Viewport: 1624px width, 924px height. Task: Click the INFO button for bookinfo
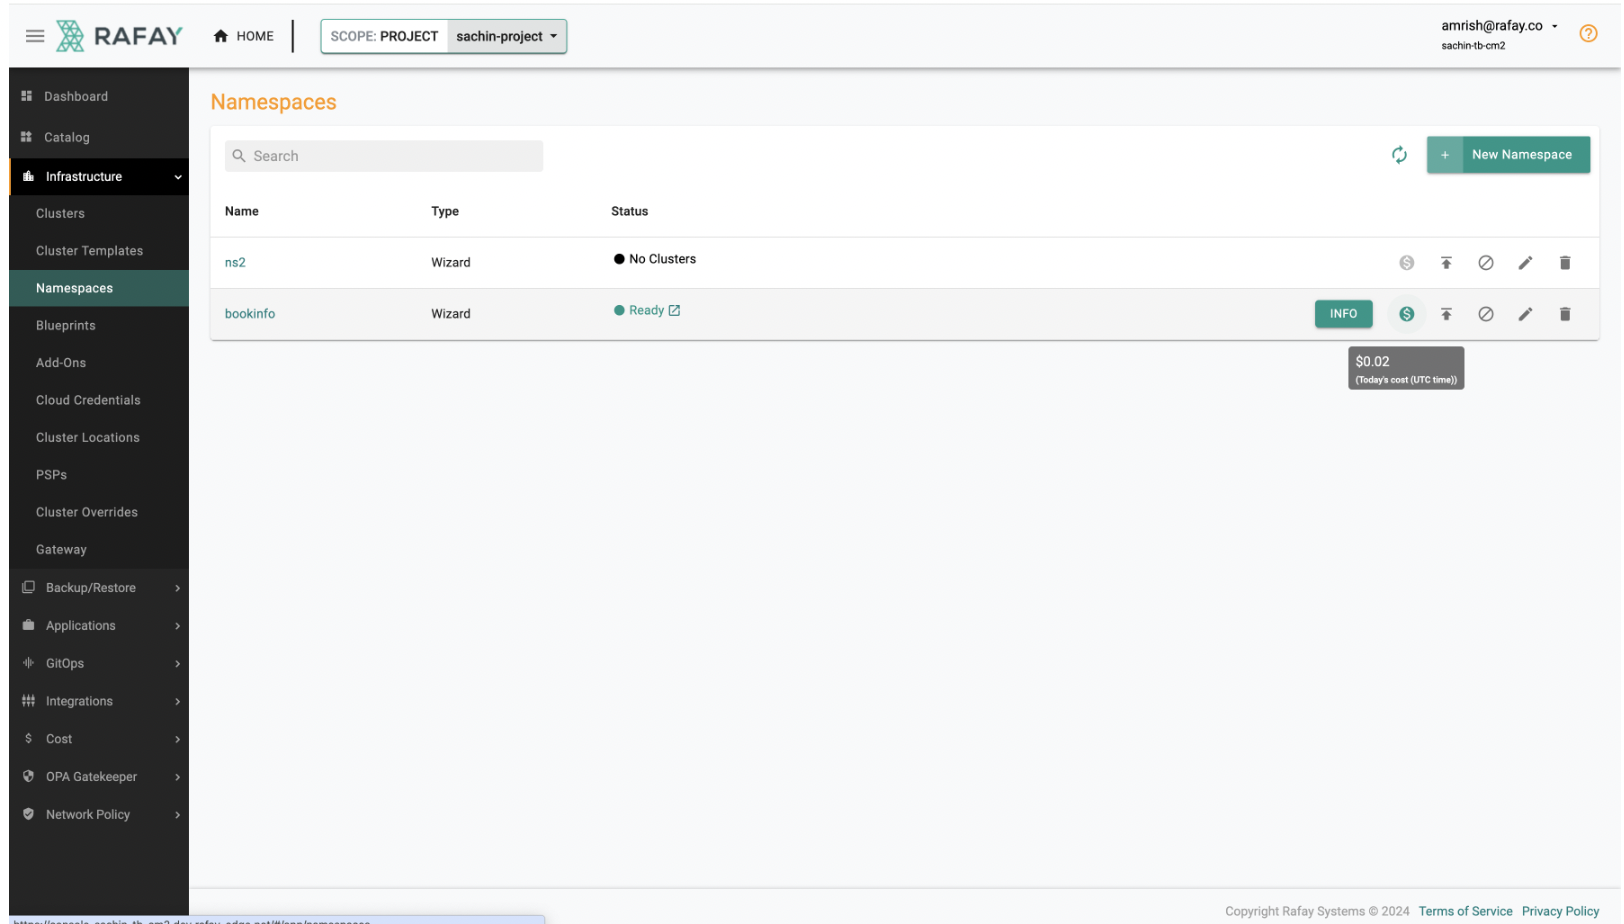[1343, 314]
